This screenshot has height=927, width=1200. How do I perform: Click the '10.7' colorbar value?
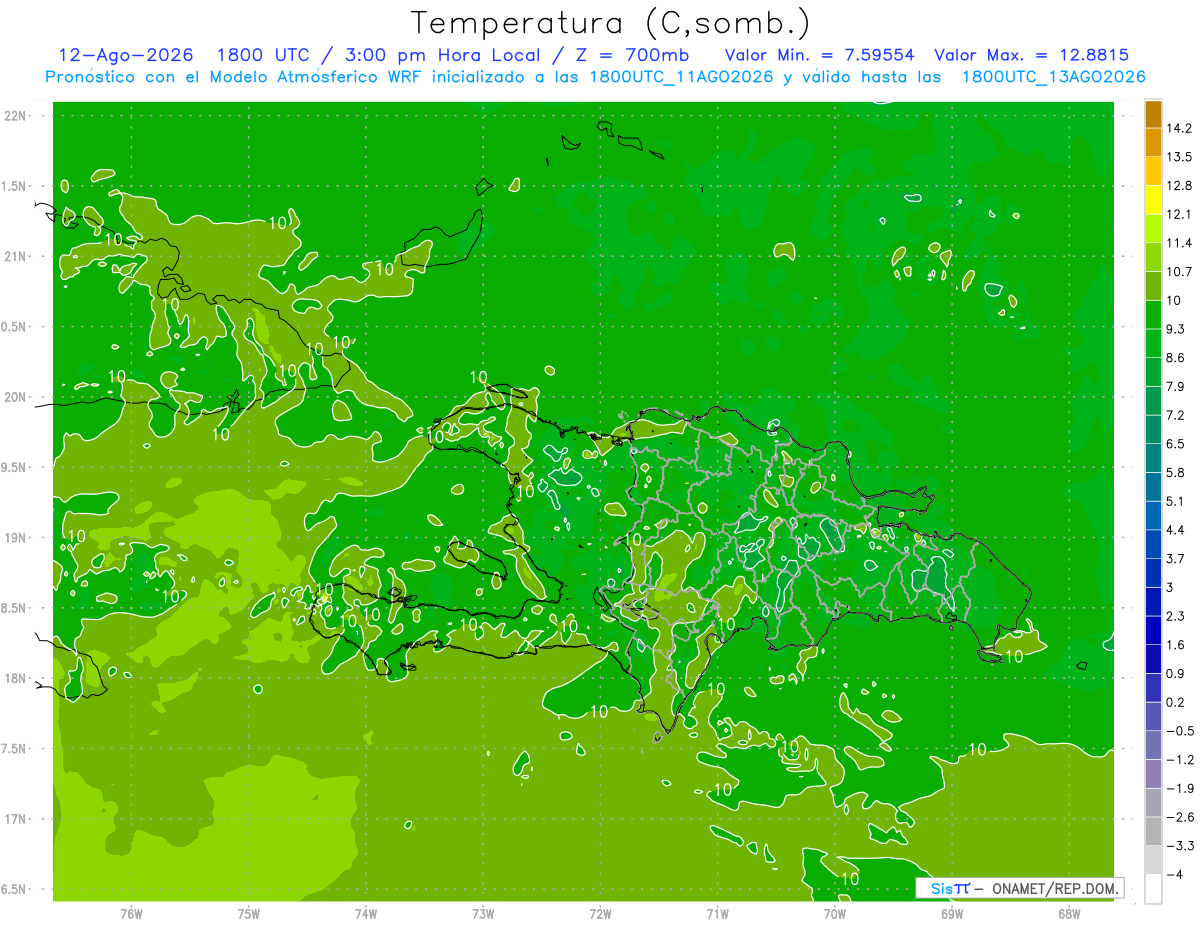pyautogui.click(x=1179, y=272)
